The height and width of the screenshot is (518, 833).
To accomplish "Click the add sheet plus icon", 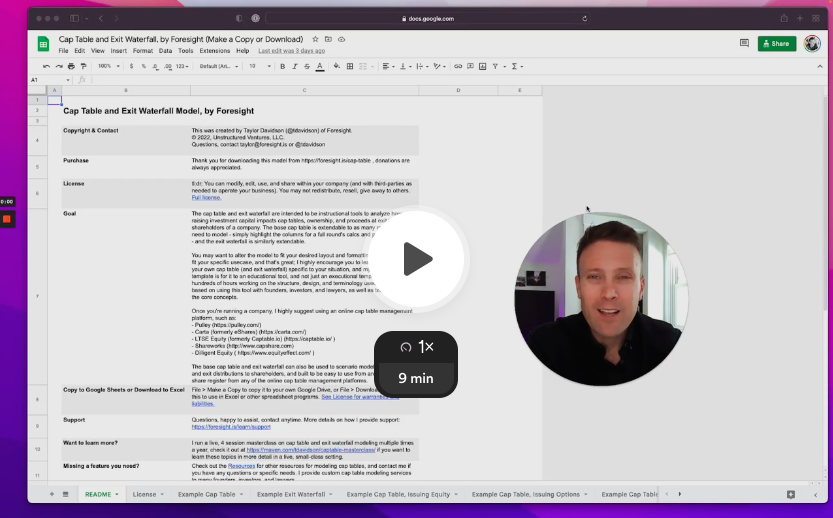I will pos(52,494).
